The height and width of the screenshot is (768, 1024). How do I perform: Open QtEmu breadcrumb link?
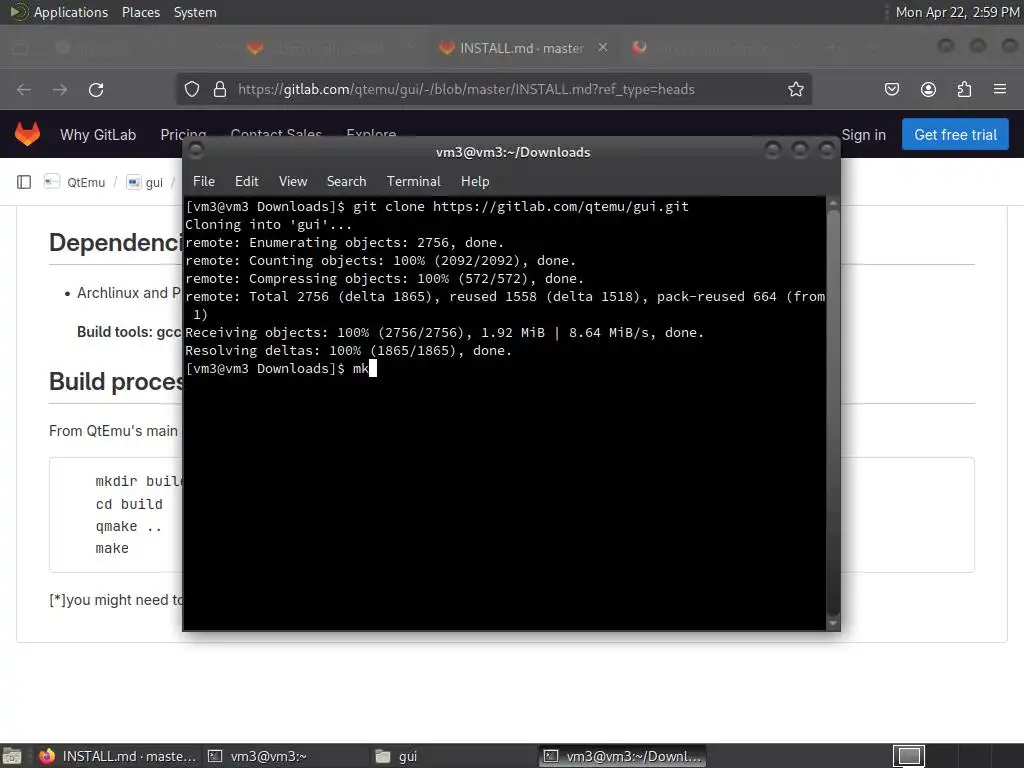coord(86,182)
